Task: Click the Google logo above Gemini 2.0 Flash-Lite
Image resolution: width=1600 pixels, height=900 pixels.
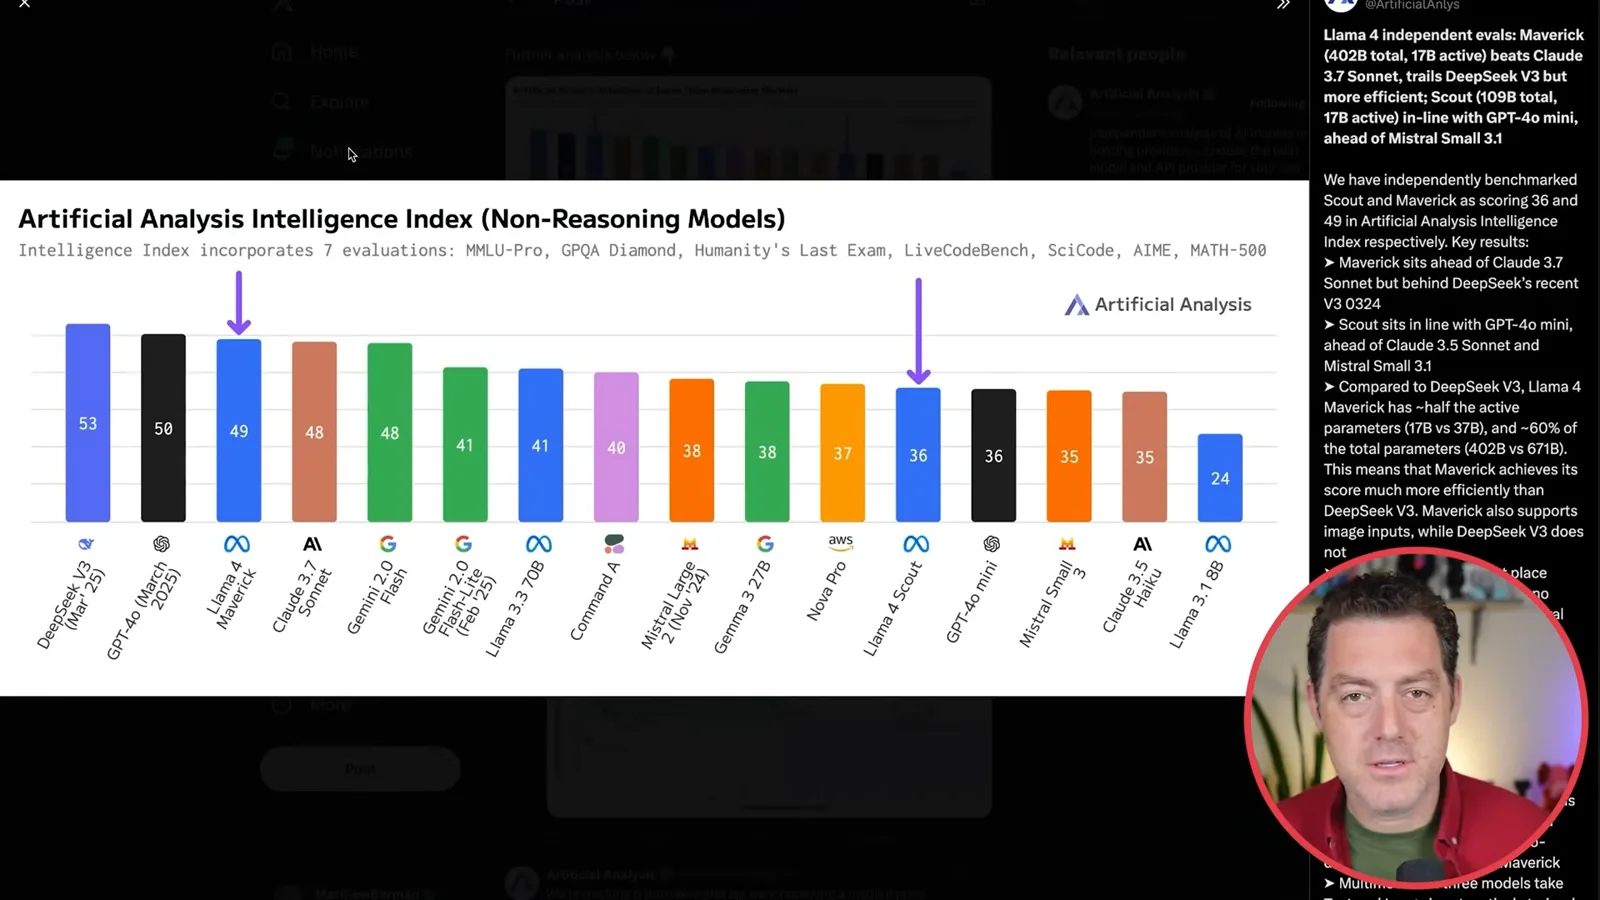Action: click(463, 544)
